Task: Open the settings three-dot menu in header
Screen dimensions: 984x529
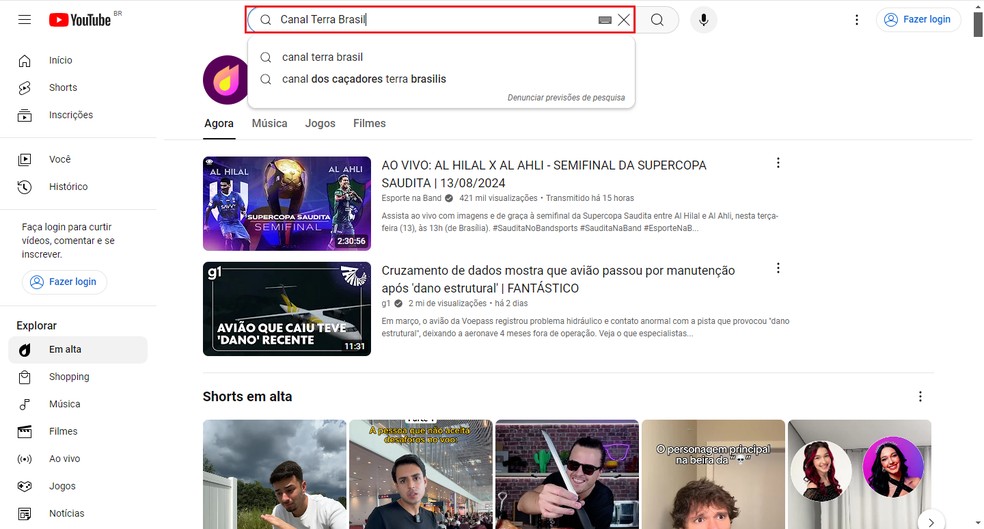Action: [857, 19]
